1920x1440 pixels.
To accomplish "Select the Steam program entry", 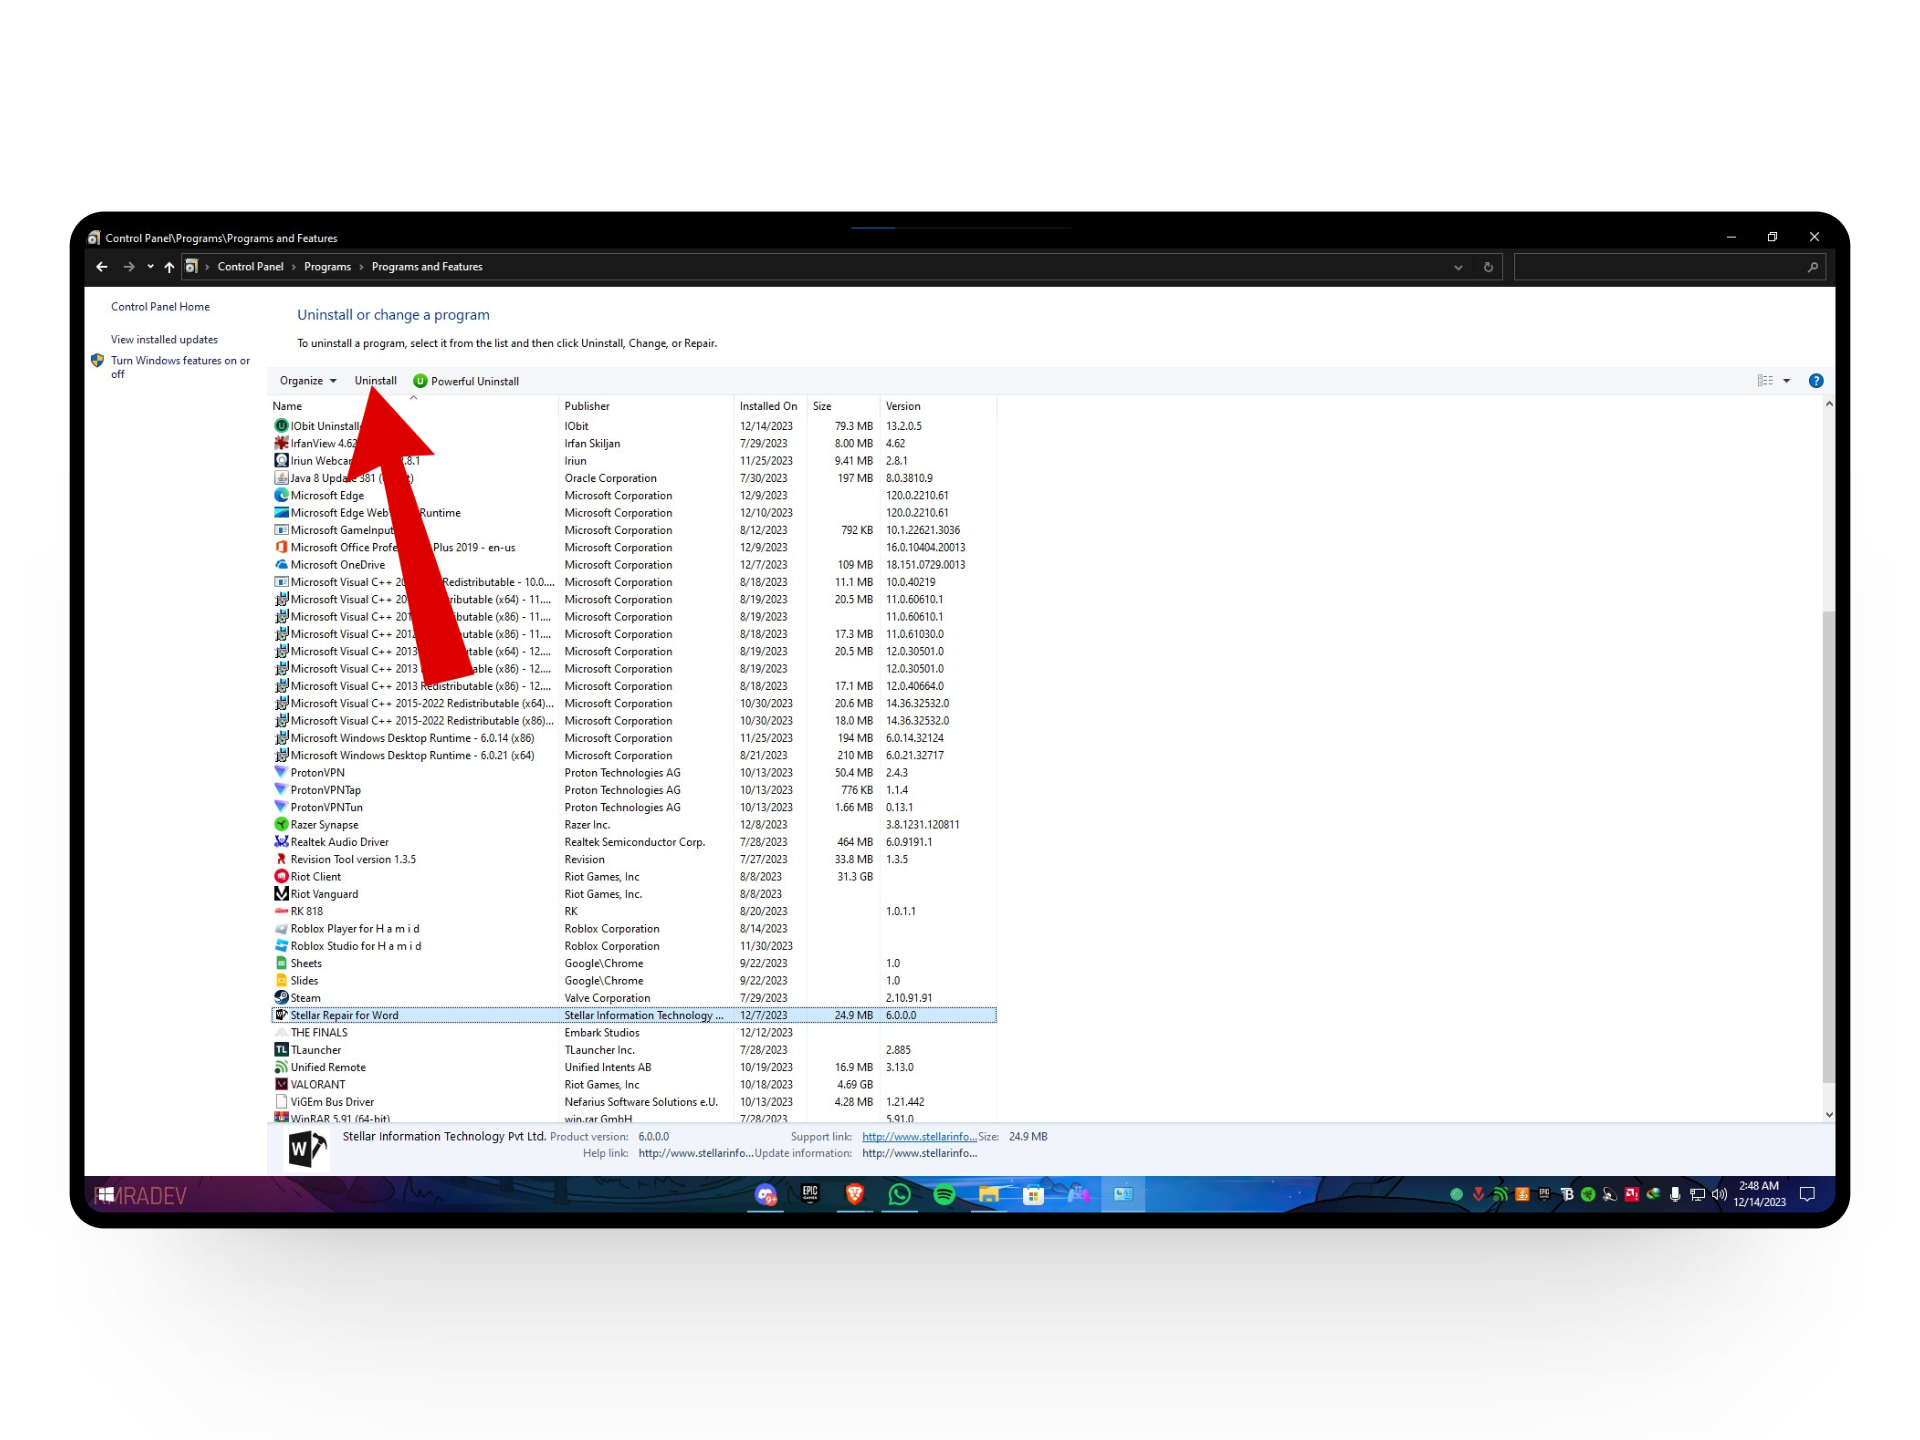I will (306, 998).
